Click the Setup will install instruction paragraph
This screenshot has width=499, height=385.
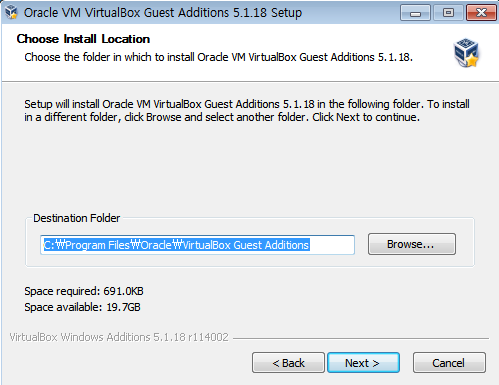tap(247, 111)
